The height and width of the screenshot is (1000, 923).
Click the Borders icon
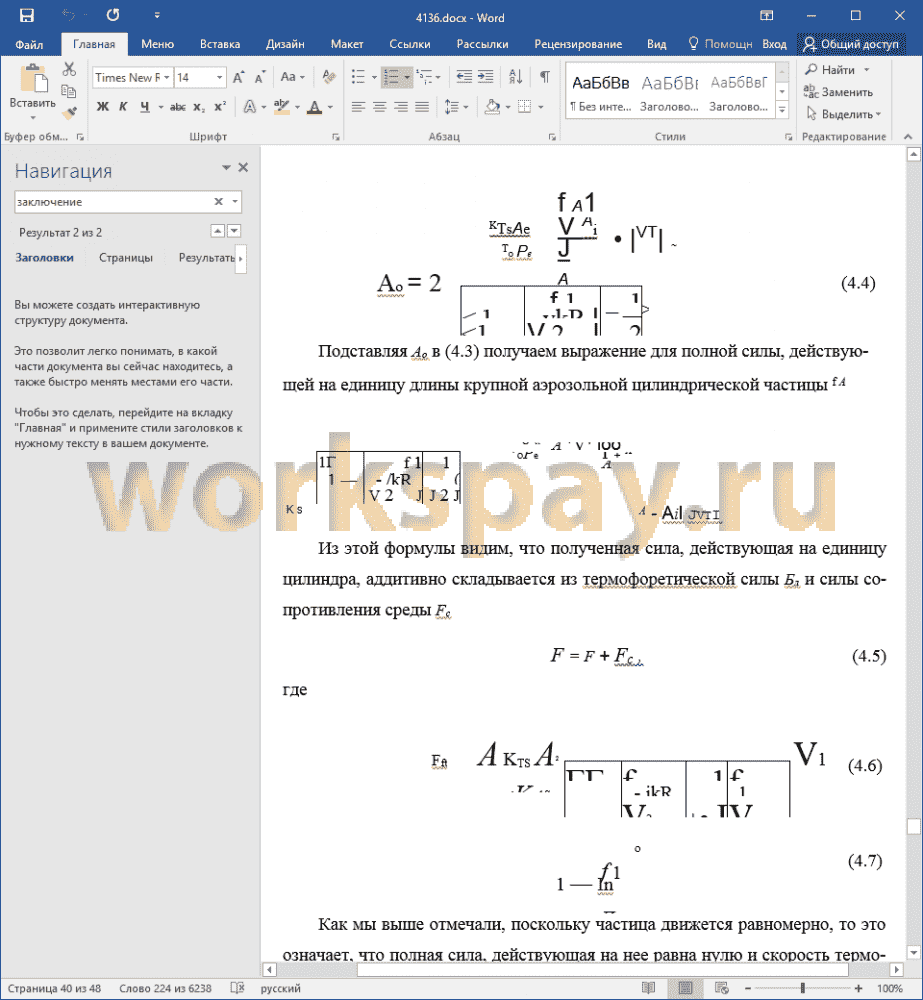tap(524, 107)
